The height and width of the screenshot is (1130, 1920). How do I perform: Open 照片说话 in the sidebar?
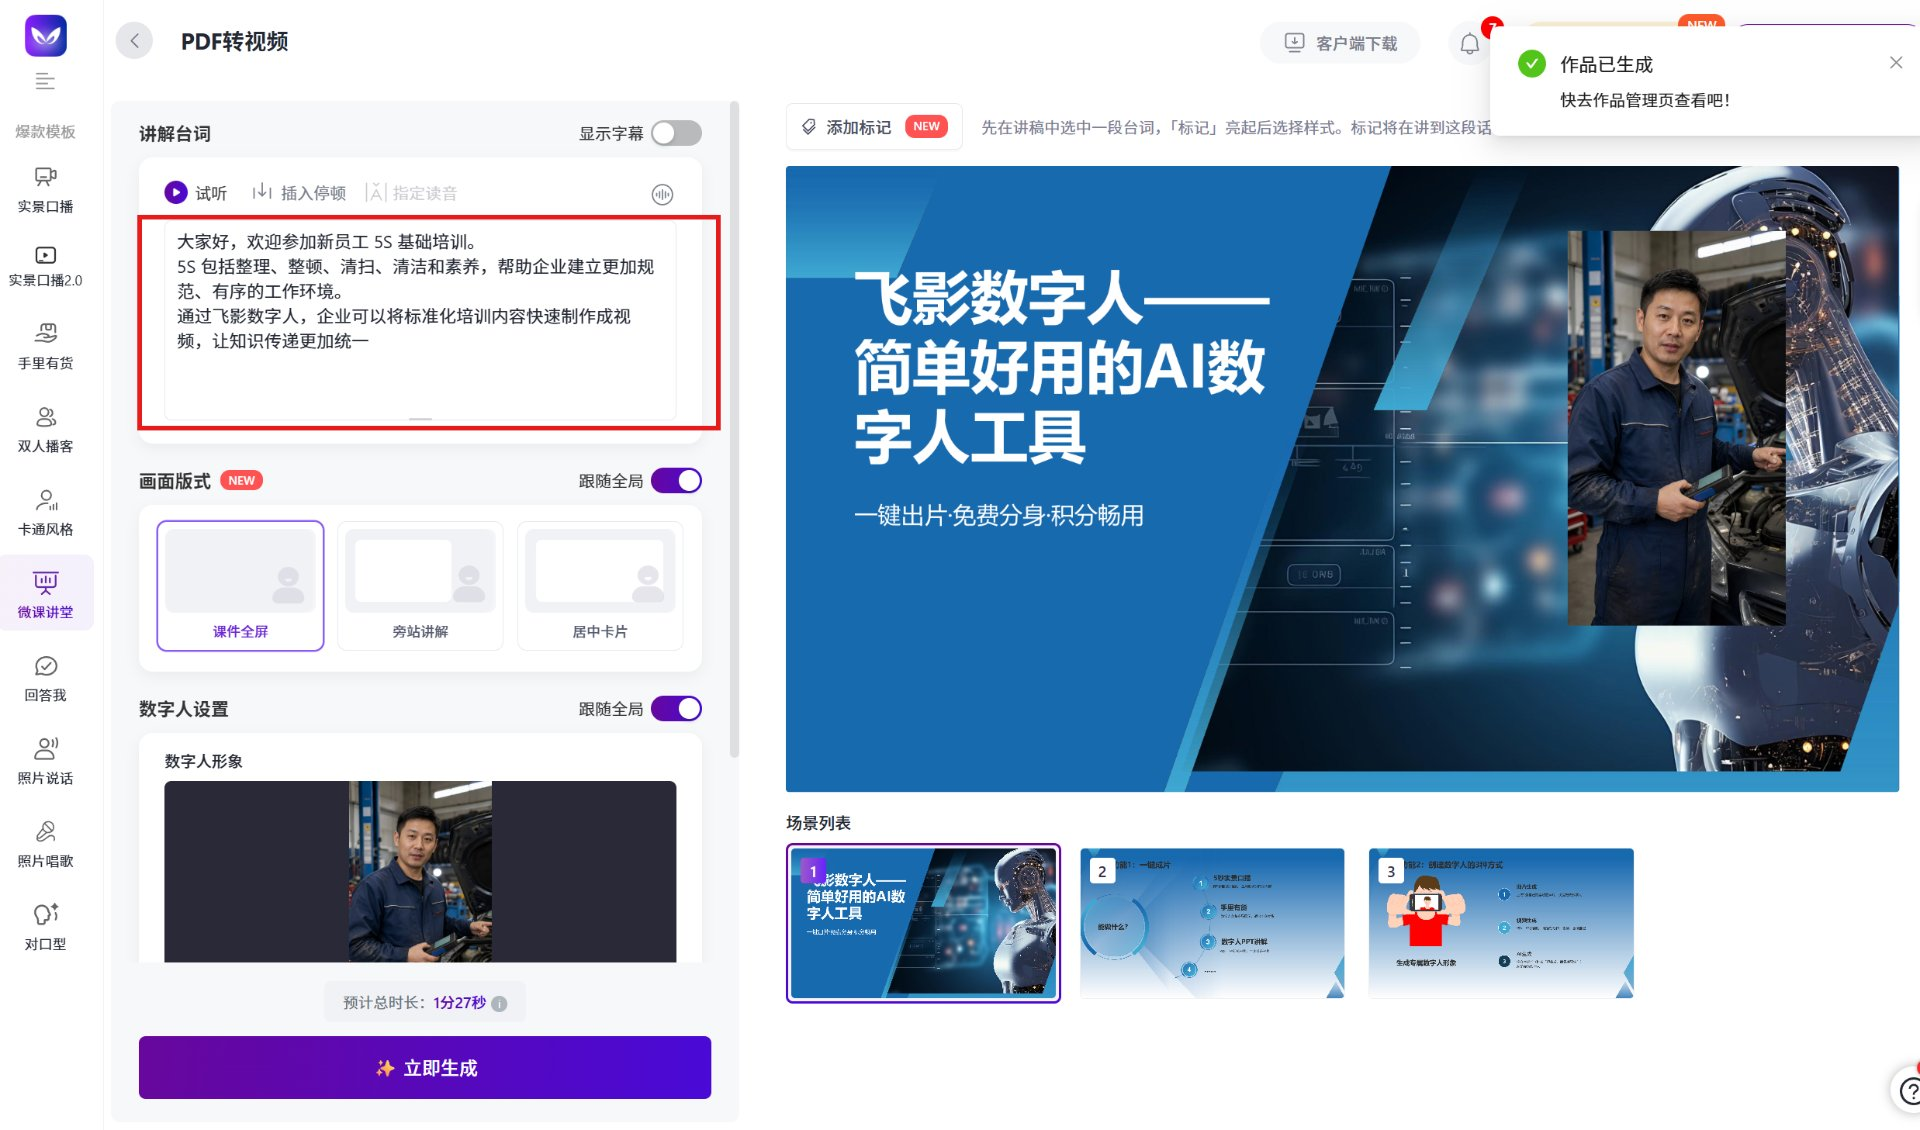(45, 761)
